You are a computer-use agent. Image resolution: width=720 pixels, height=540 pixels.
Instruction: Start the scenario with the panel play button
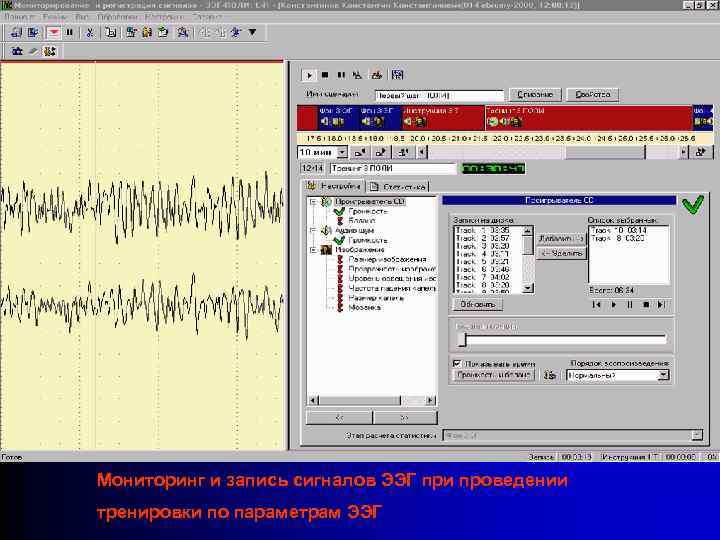point(309,75)
